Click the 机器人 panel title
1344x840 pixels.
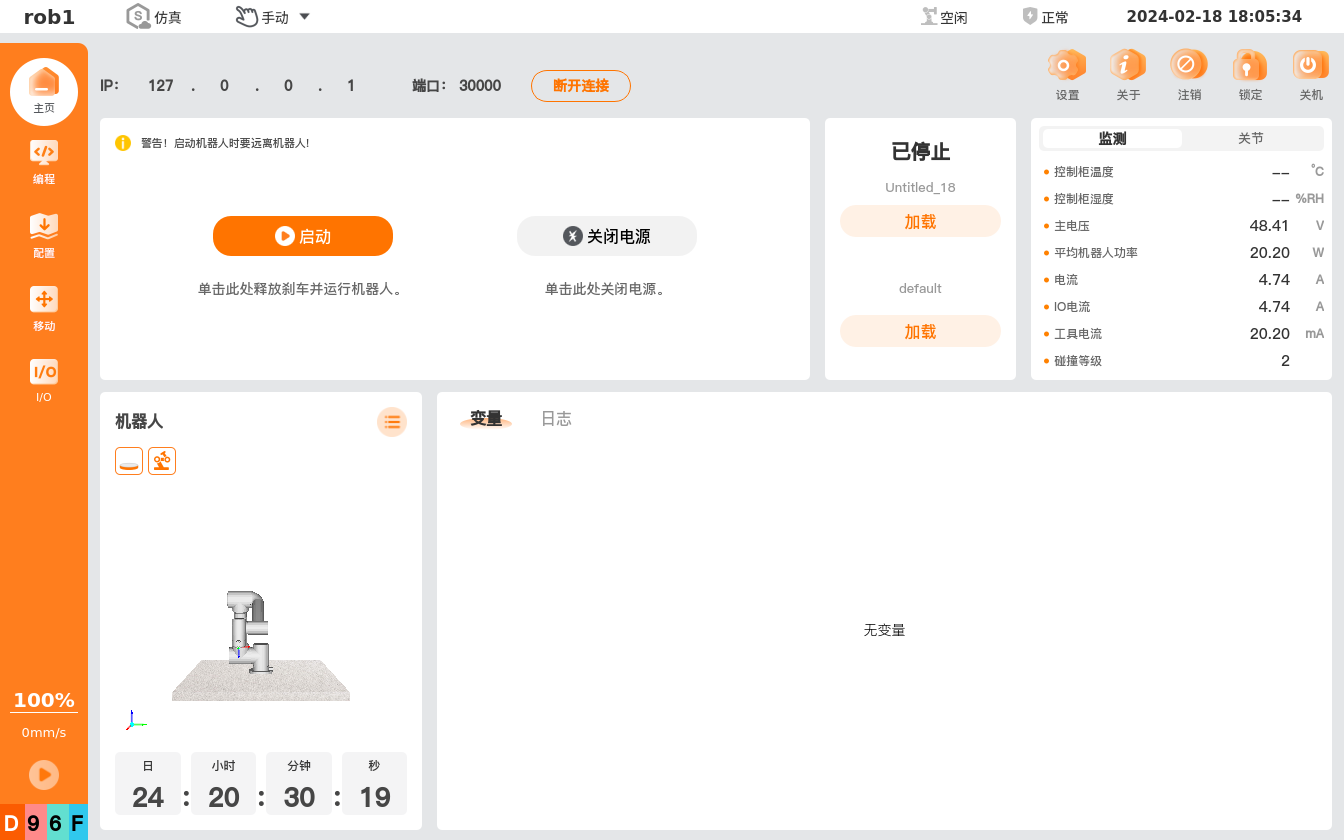click(x=139, y=421)
